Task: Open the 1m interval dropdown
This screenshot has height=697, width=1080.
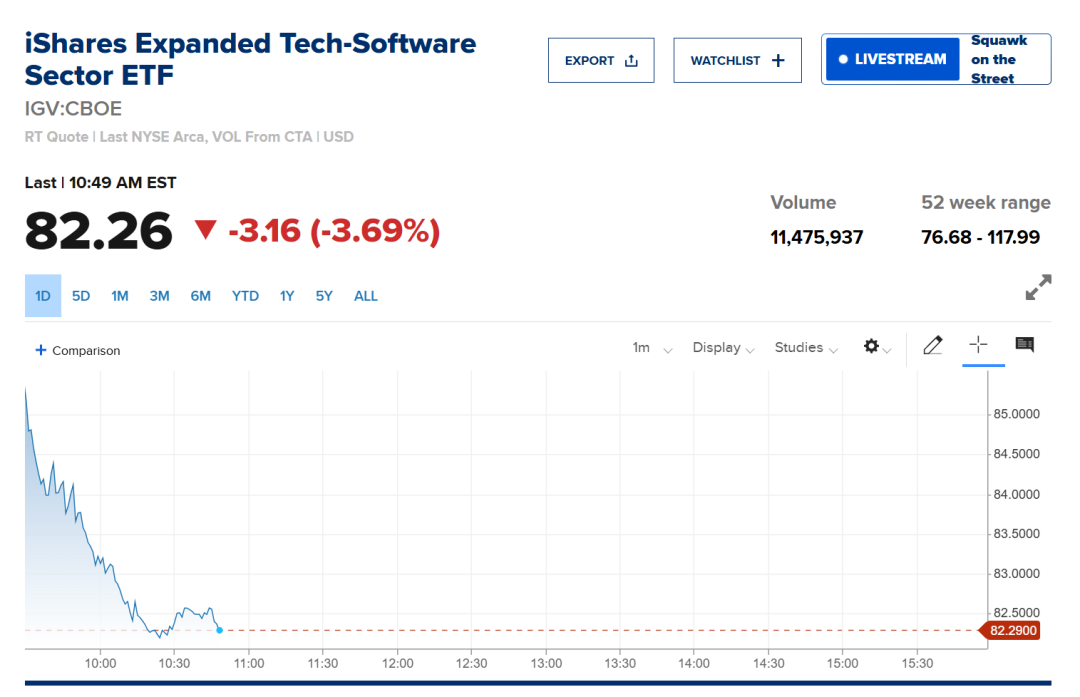Action: [x=652, y=348]
